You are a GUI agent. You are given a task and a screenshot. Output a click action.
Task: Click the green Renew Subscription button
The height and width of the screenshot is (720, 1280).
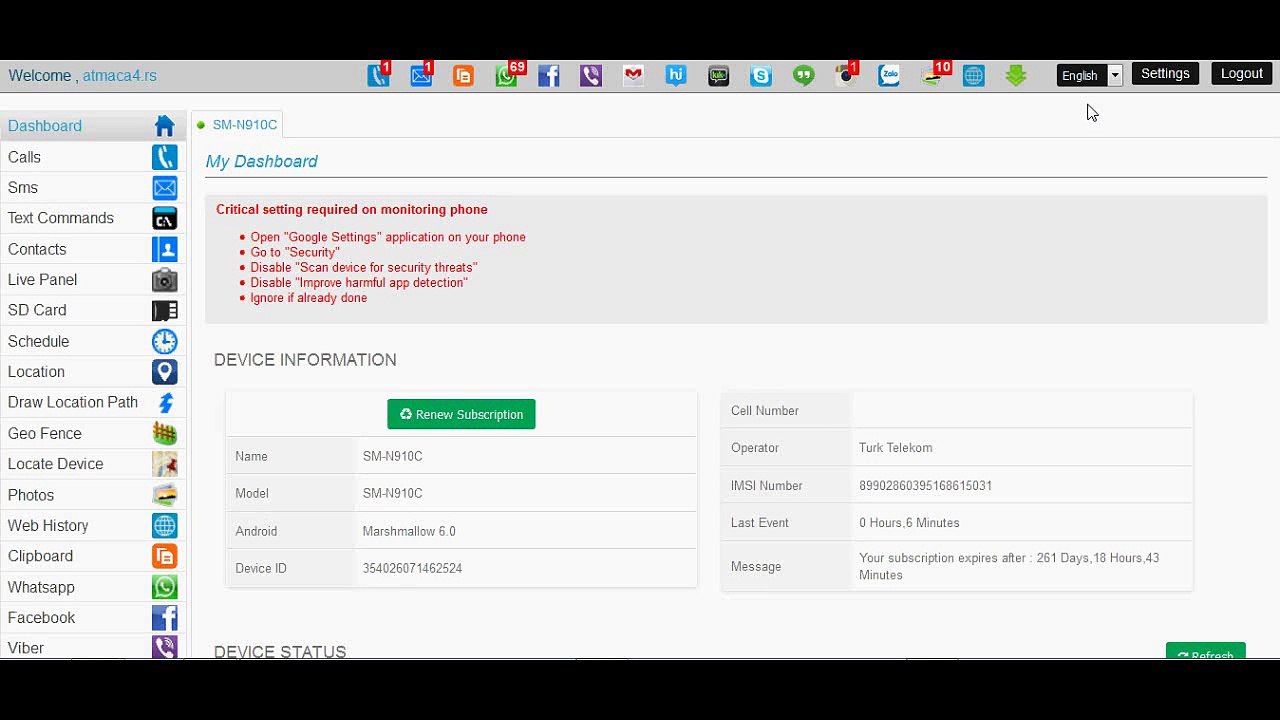[x=461, y=414]
